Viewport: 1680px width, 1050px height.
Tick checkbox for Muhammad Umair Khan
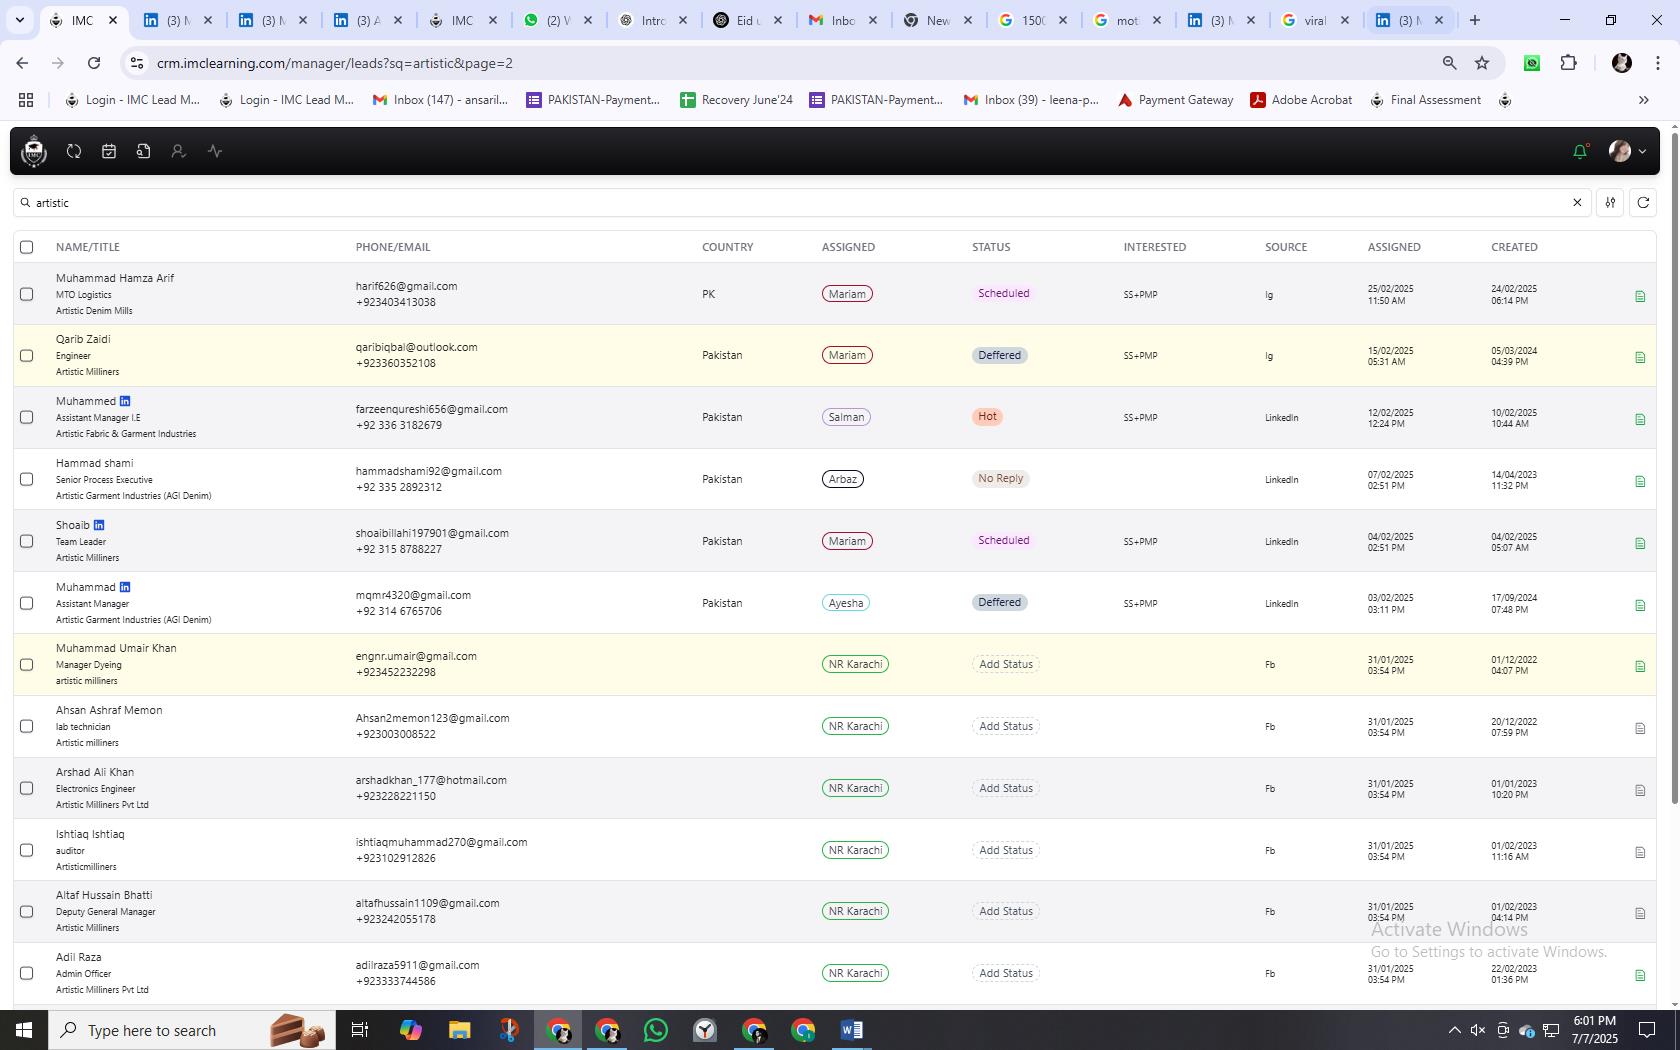[27, 664]
